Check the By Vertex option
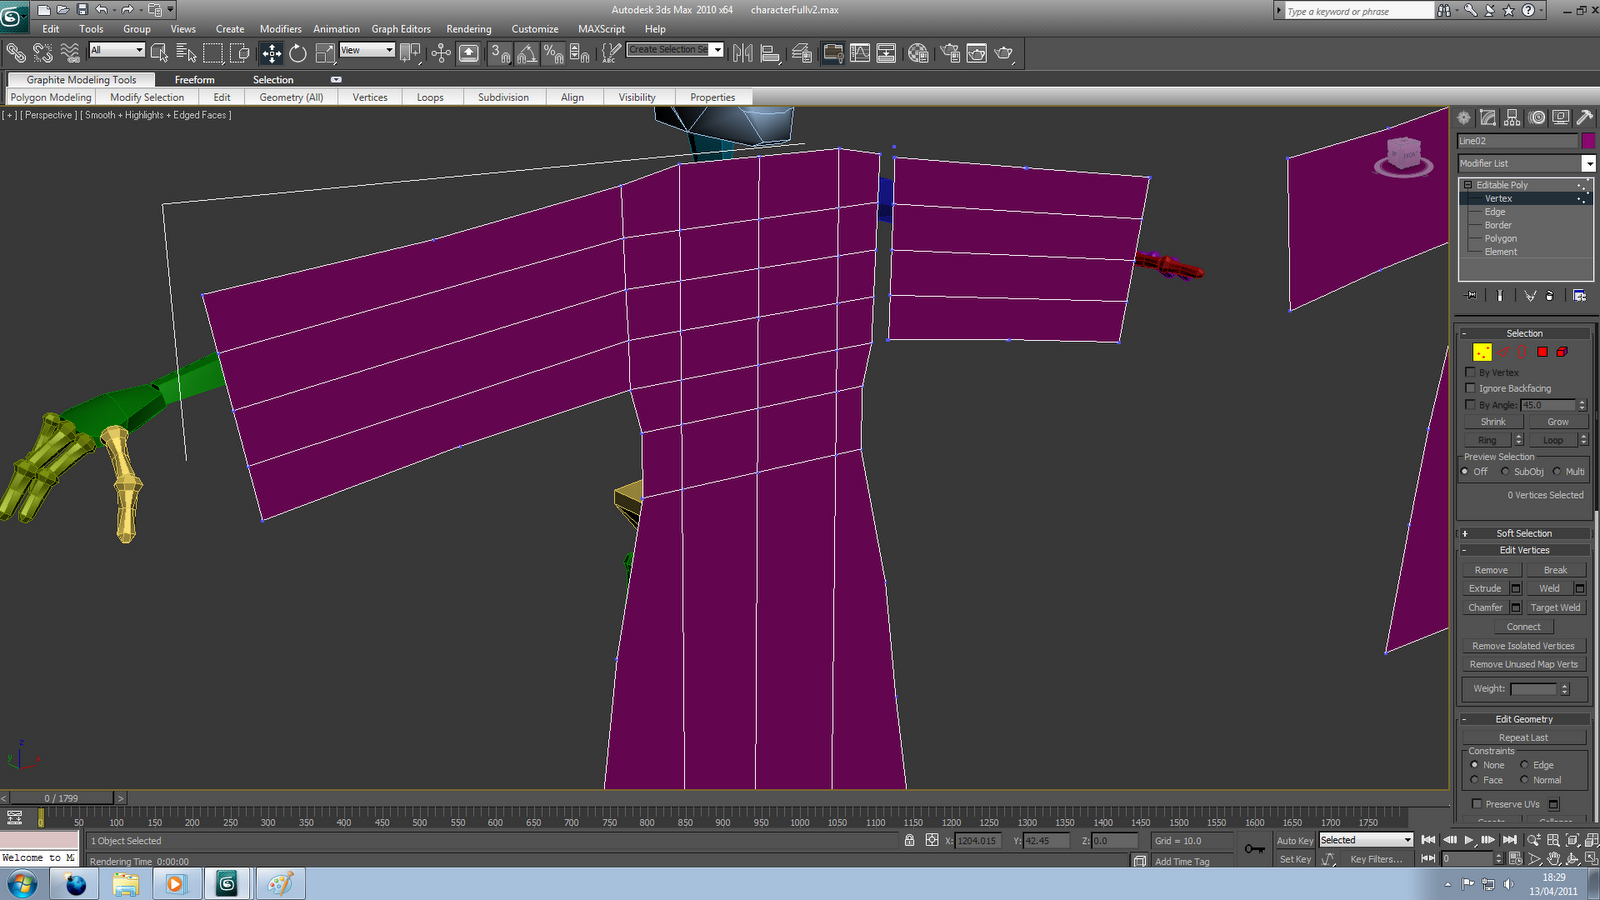This screenshot has width=1600, height=900. pos(1470,372)
